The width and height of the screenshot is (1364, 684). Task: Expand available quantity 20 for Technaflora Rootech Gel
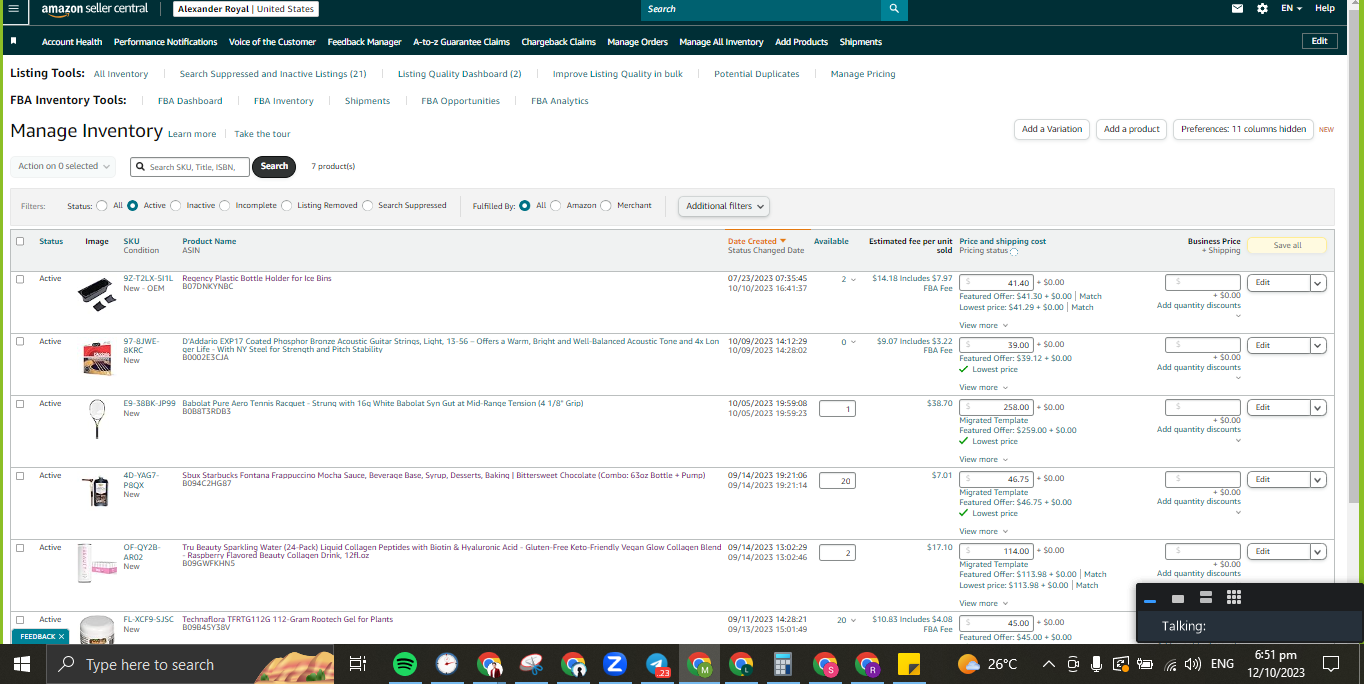click(847, 620)
